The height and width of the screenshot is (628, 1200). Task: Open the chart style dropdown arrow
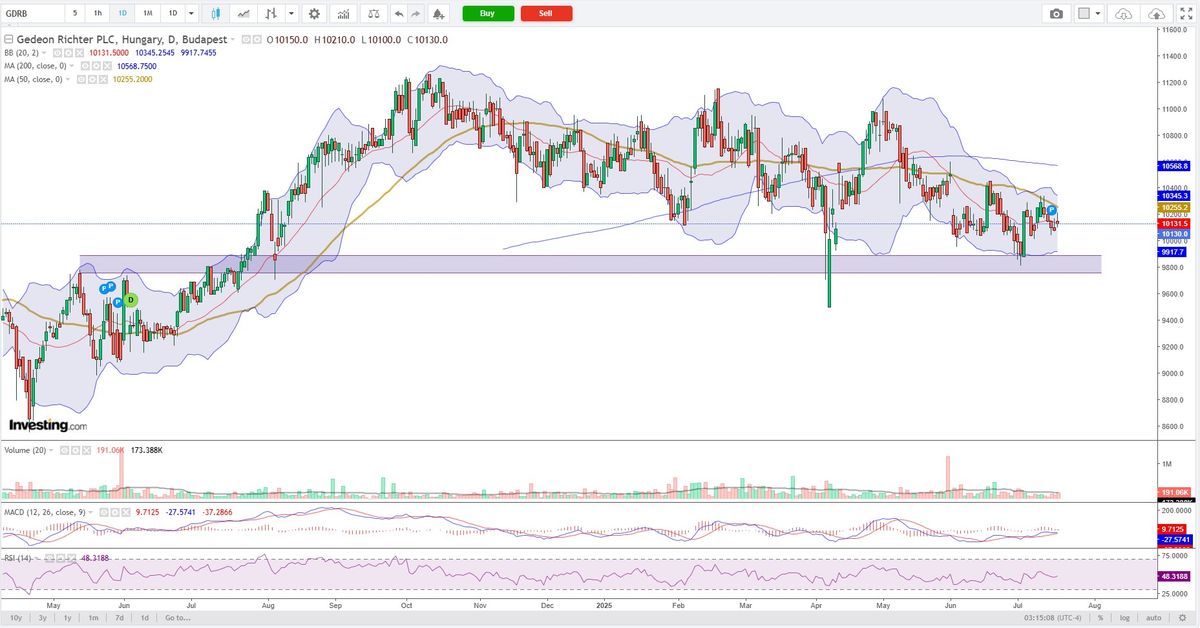[x=291, y=14]
